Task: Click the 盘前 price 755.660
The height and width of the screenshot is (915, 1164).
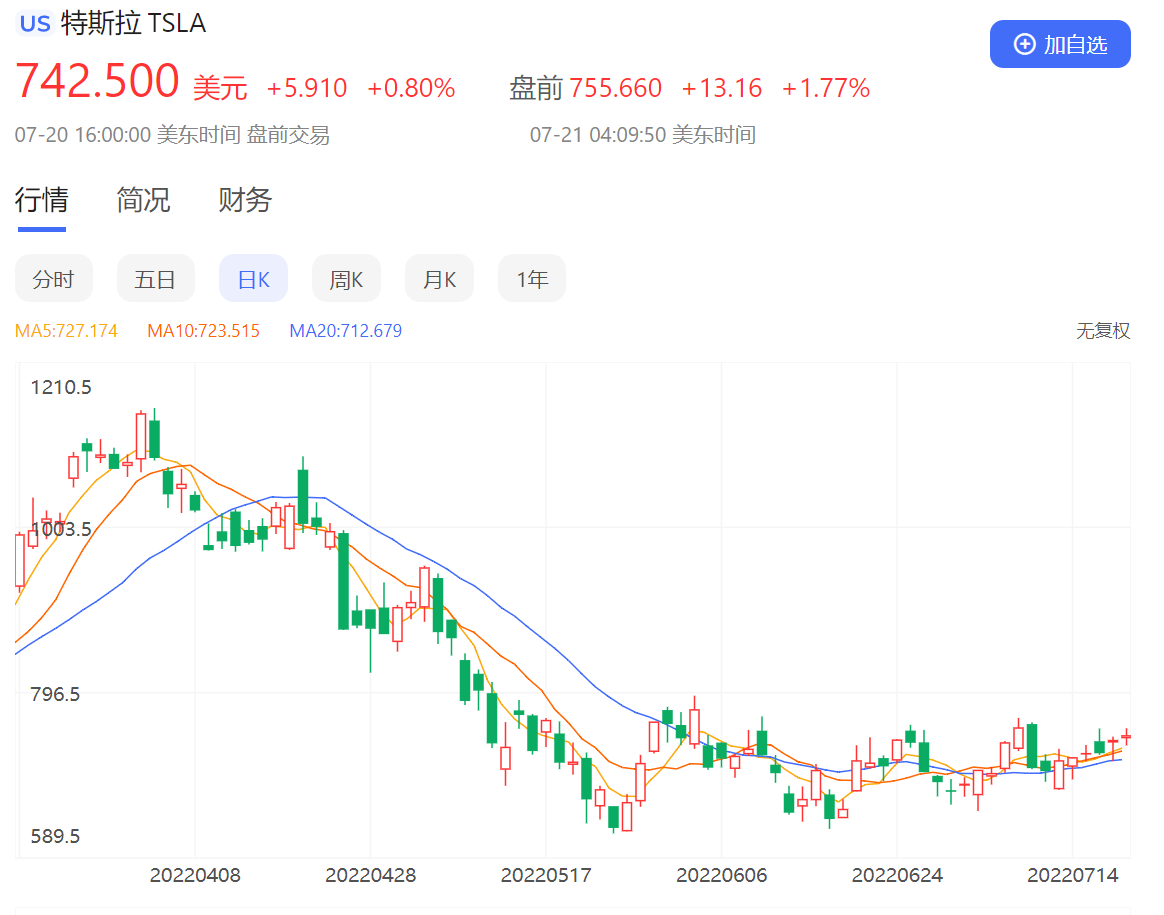Action: pyautogui.click(x=615, y=88)
